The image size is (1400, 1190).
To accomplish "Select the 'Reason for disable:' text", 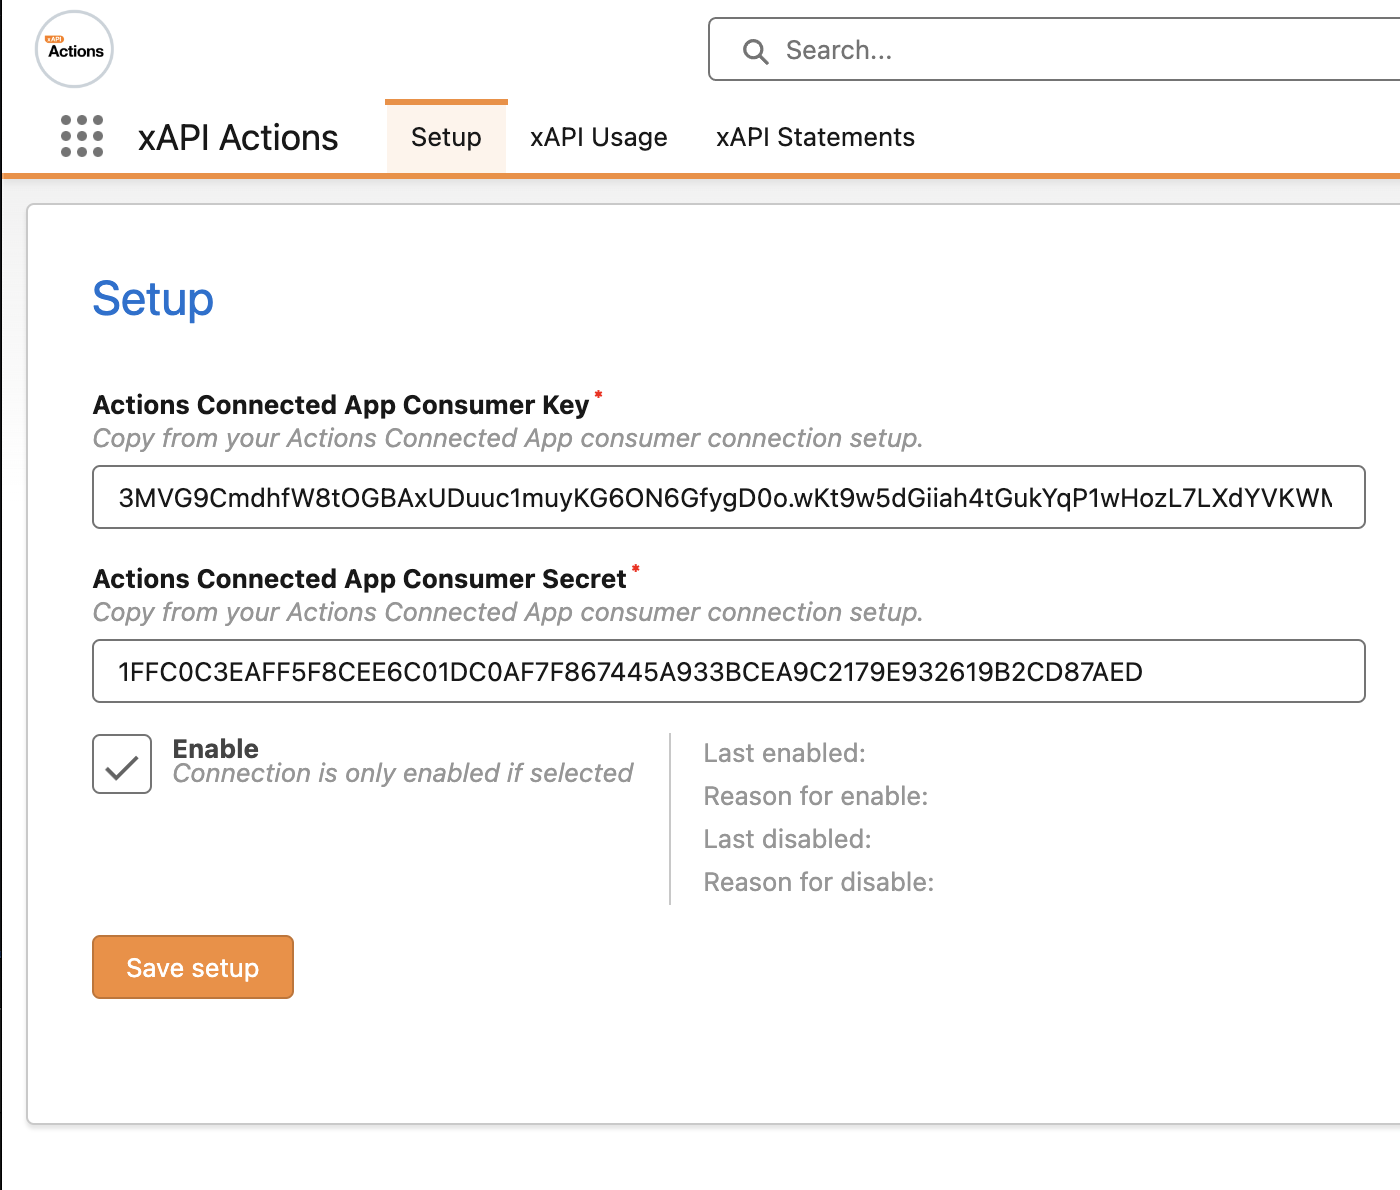I will click(x=818, y=882).
